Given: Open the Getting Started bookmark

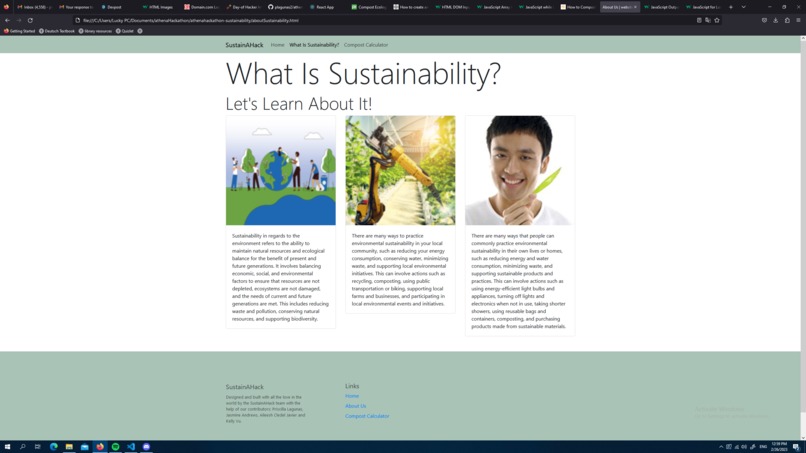Looking at the screenshot, I should 20,31.
